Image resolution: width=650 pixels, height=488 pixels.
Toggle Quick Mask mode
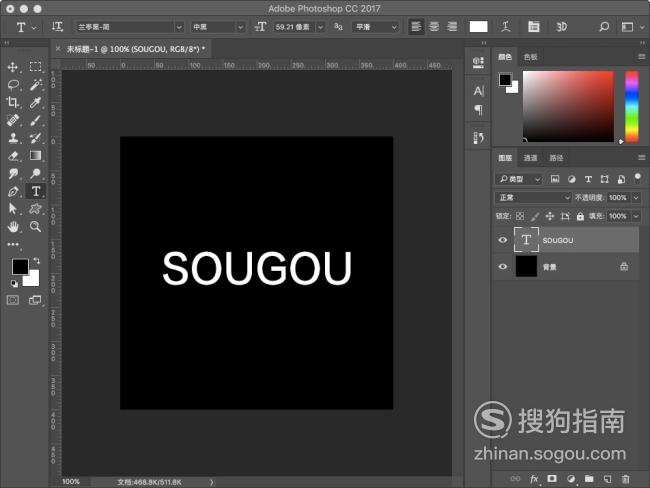click(13, 300)
